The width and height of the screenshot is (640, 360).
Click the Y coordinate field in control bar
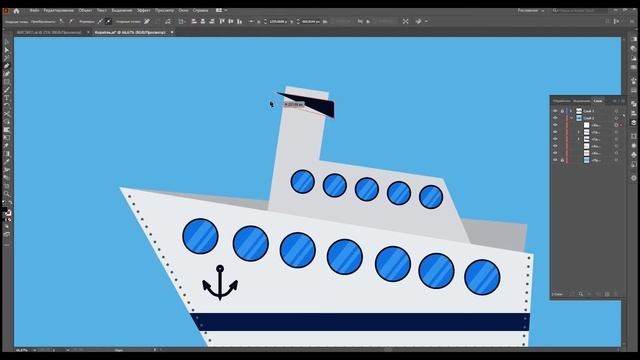click(311, 21)
